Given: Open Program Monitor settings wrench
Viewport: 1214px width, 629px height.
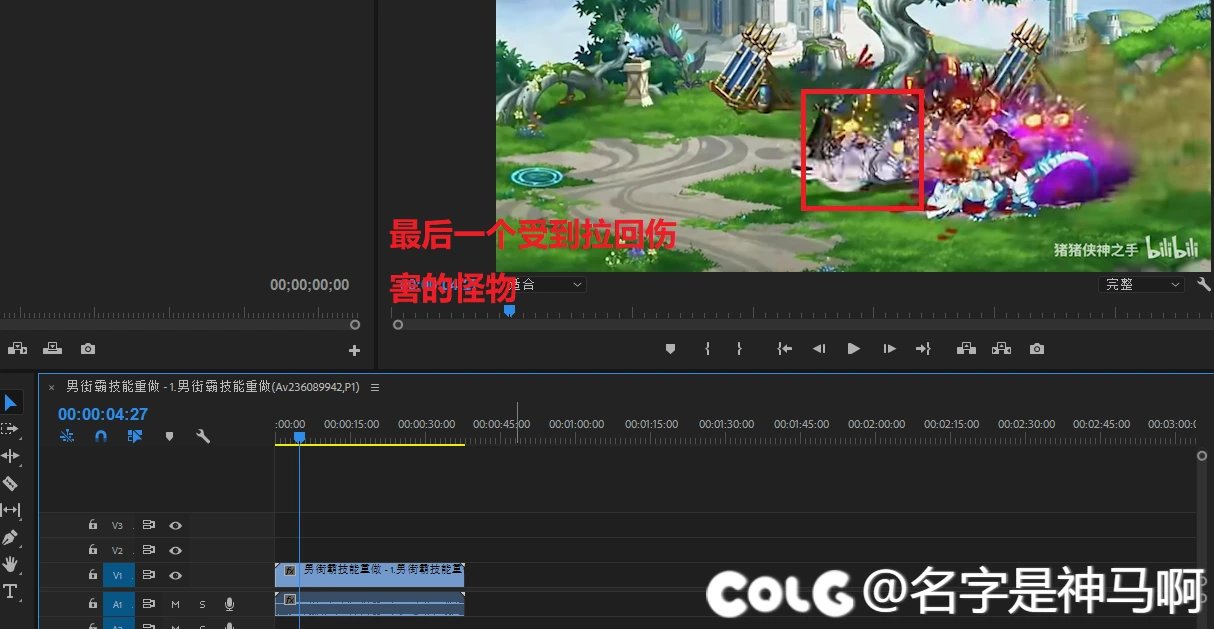Looking at the screenshot, I should tap(1204, 284).
